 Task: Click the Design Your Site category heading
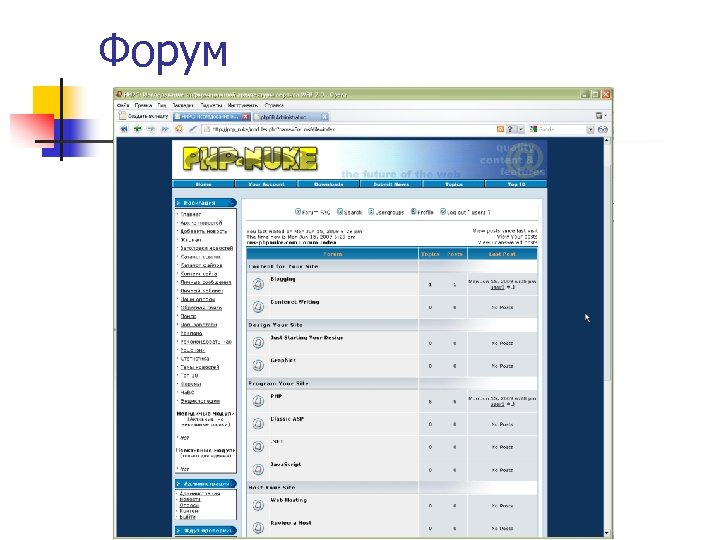[x=276, y=325]
